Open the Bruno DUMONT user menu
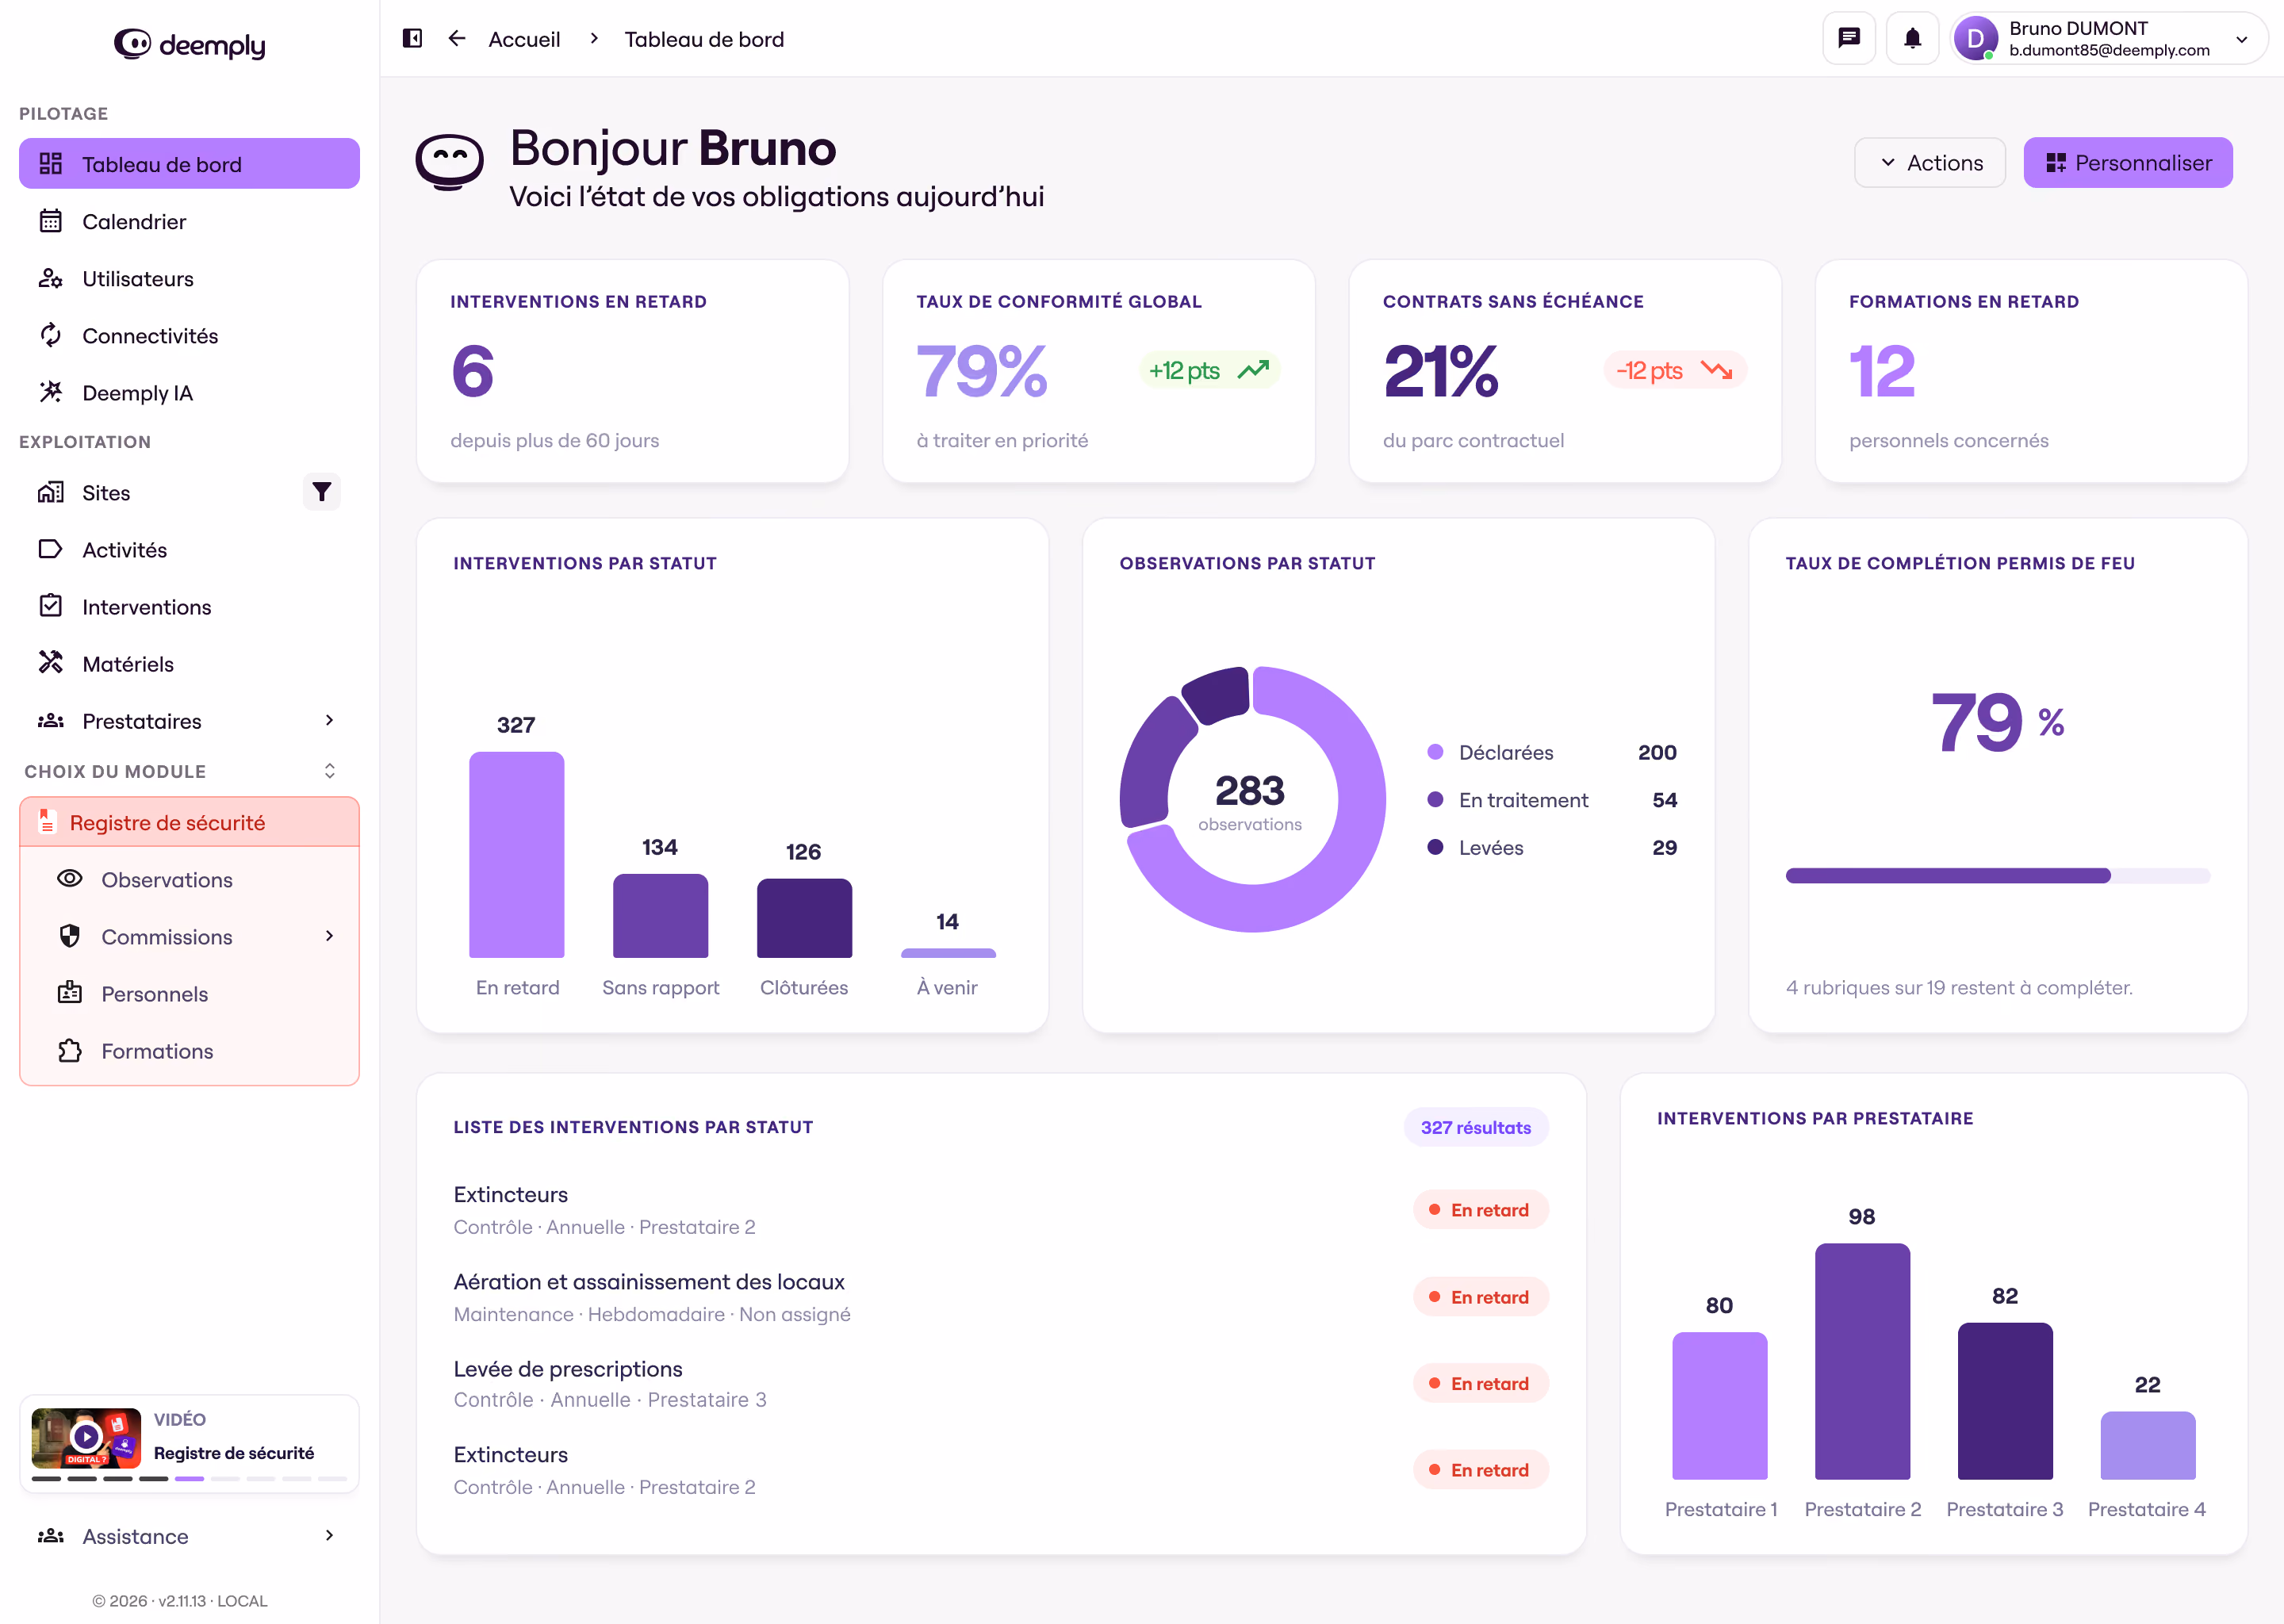This screenshot has height=1624, width=2284. click(2109, 39)
